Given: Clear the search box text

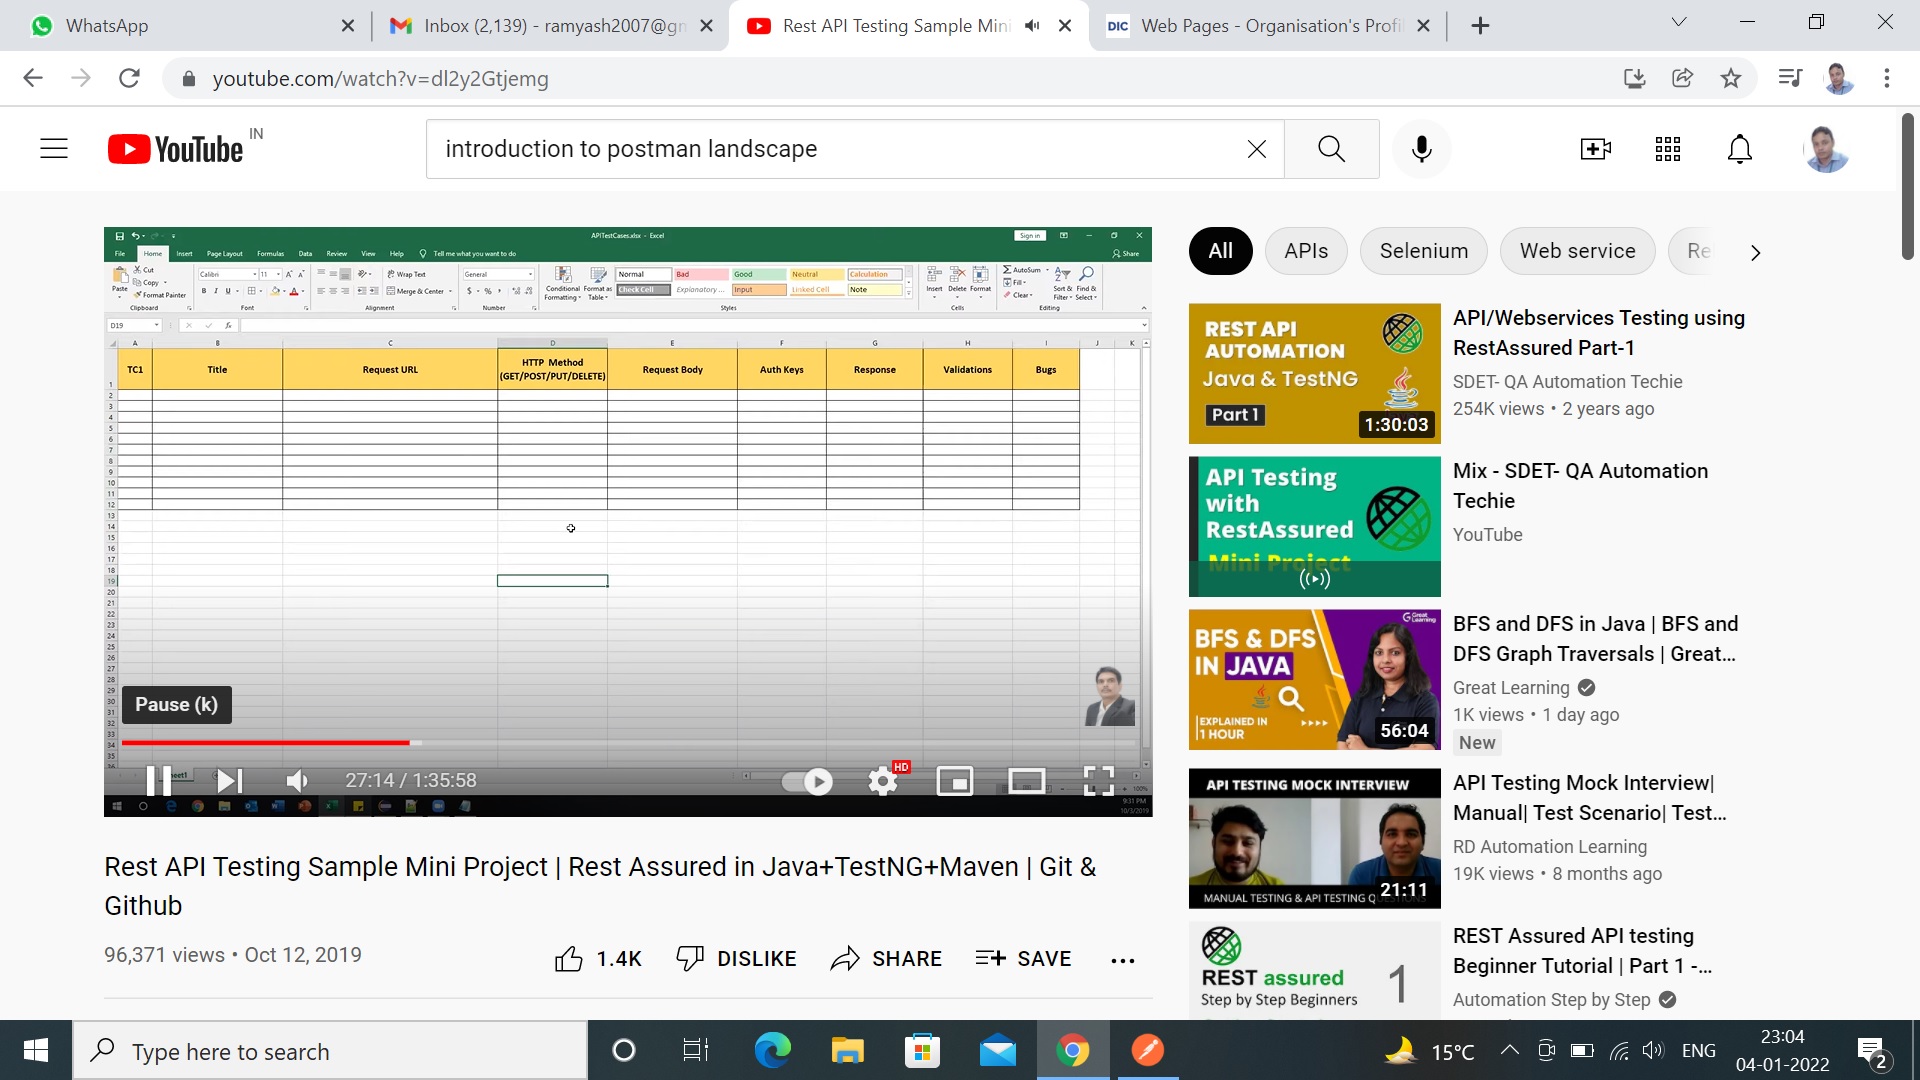Looking at the screenshot, I should click(1257, 149).
